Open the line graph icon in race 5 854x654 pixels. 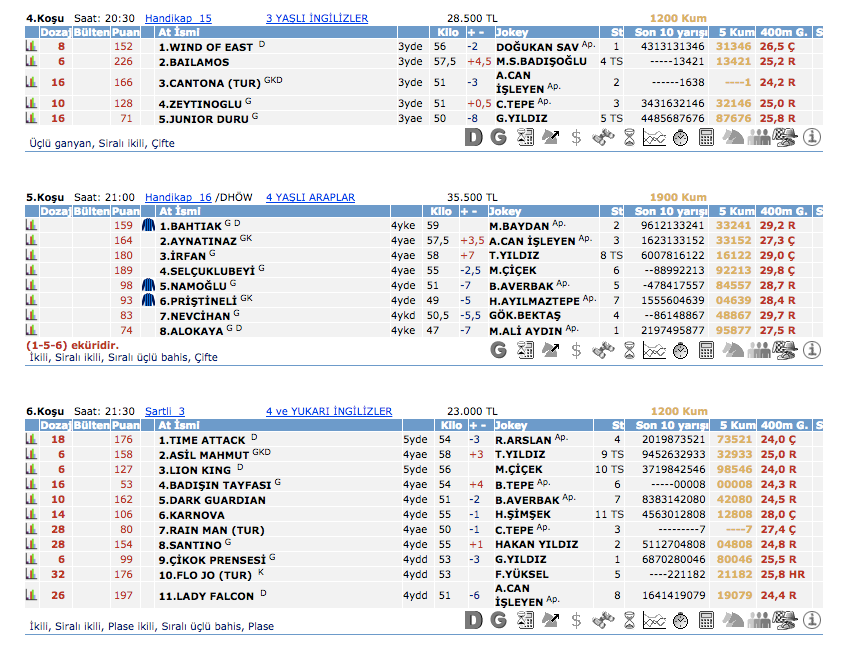[x=654, y=350]
